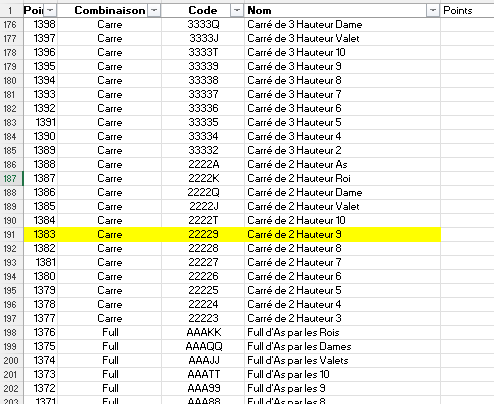Click cell Carré de 3 Hauteur 10
Image resolution: width=494 pixels, height=404 pixels.
click(342, 53)
